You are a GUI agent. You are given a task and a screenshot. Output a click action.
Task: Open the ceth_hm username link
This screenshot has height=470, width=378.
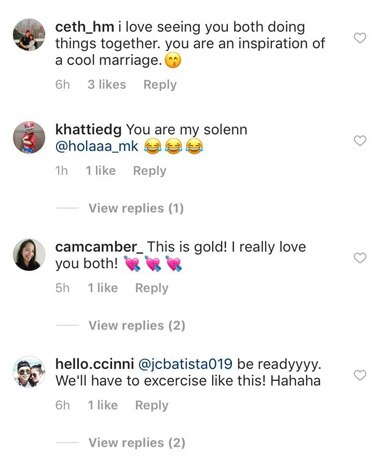[84, 27]
